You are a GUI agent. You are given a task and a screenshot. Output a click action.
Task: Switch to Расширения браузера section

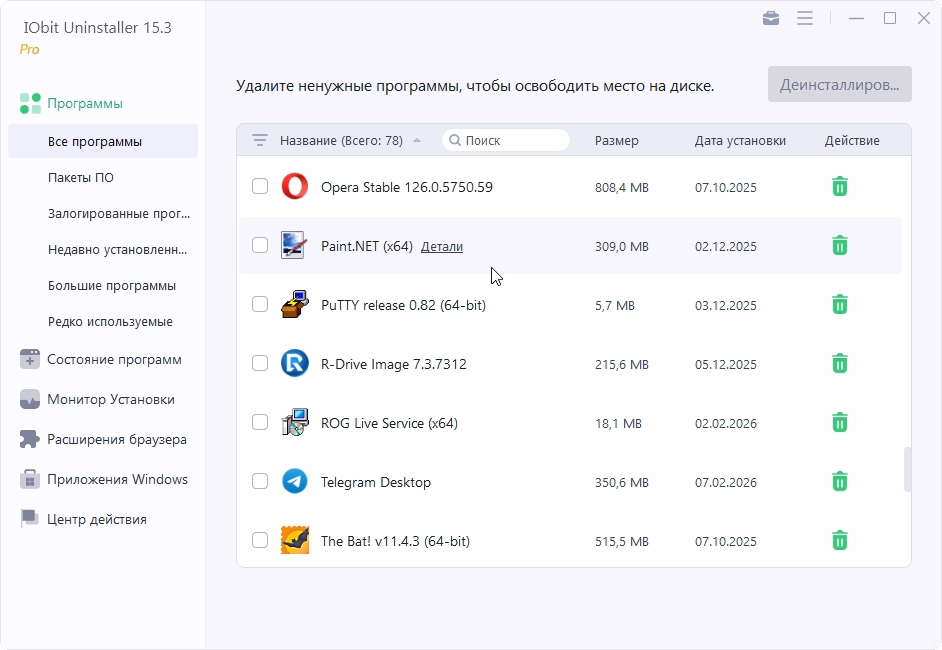(x=116, y=439)
